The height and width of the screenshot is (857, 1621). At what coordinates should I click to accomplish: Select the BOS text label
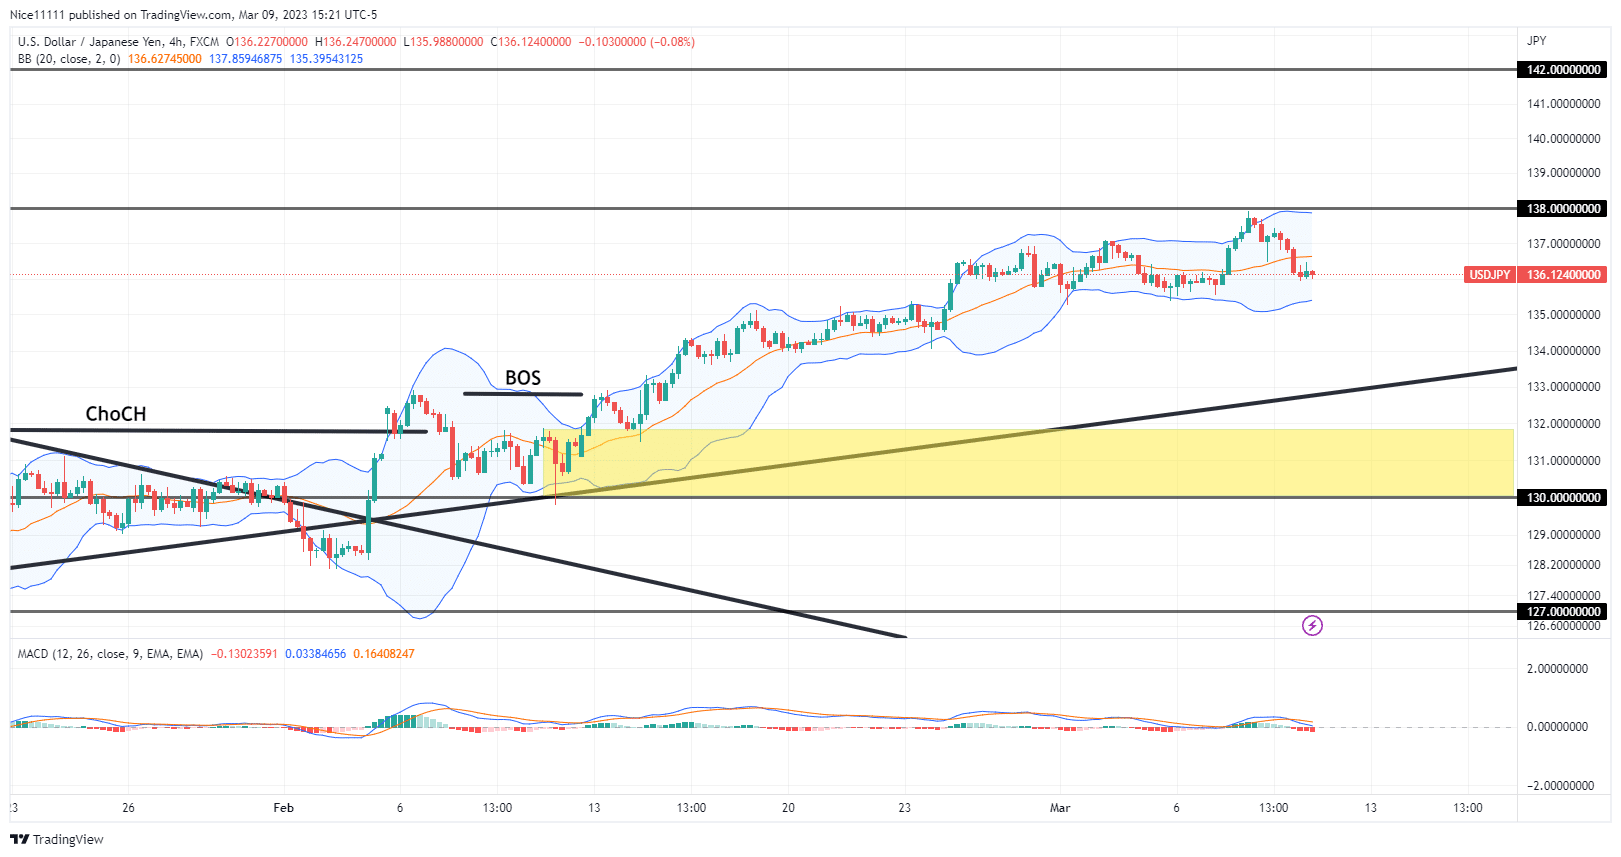(x=523, y=378)
